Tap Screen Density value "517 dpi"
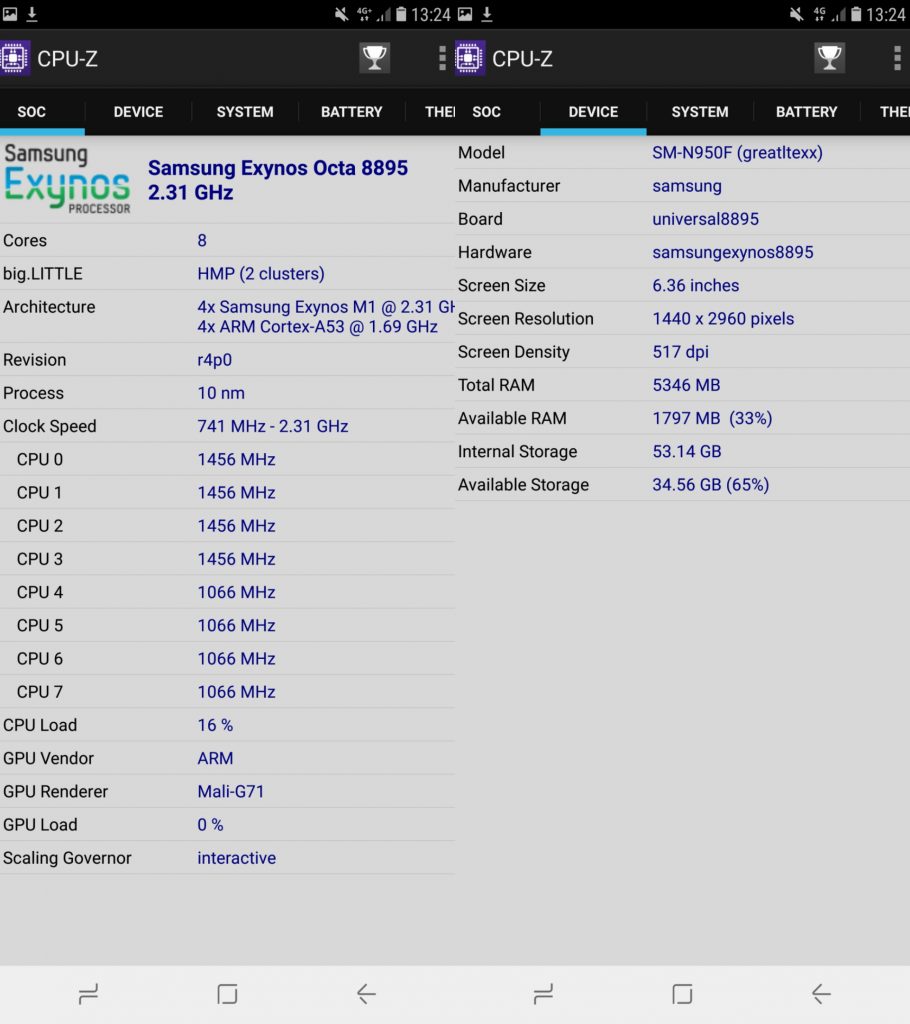The width and height of the screenshot is (910, 1024). click(680, 352)
